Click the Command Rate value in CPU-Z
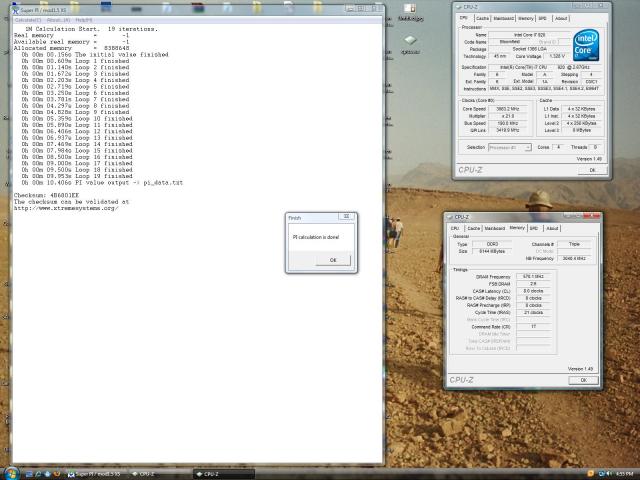The height and width of the screenshot is (480, 640). [x=533, y=327]
